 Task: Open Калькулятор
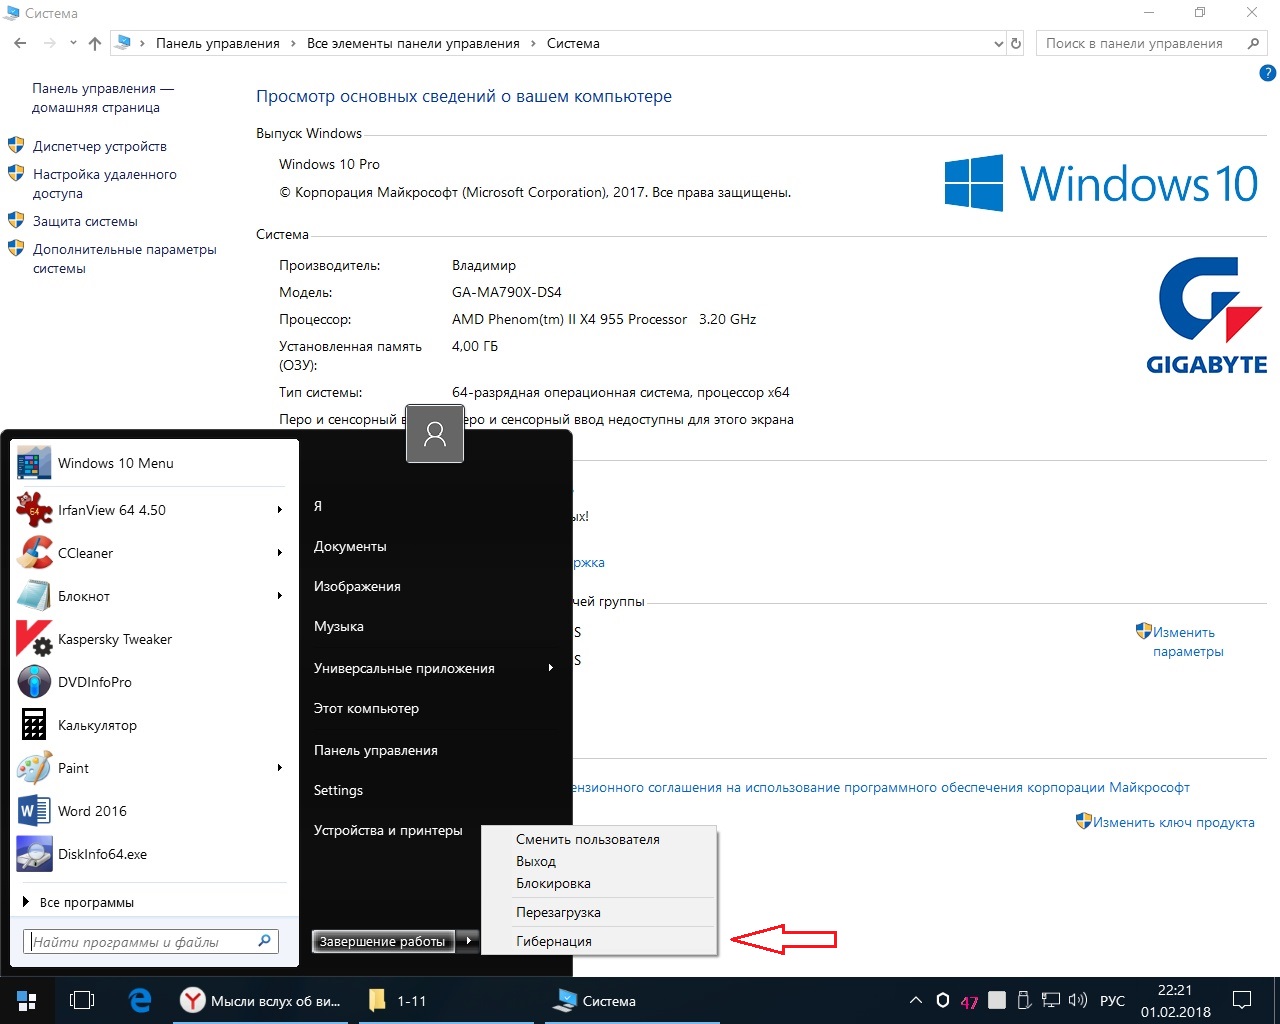pyautogui.click(x=152, y=725)
